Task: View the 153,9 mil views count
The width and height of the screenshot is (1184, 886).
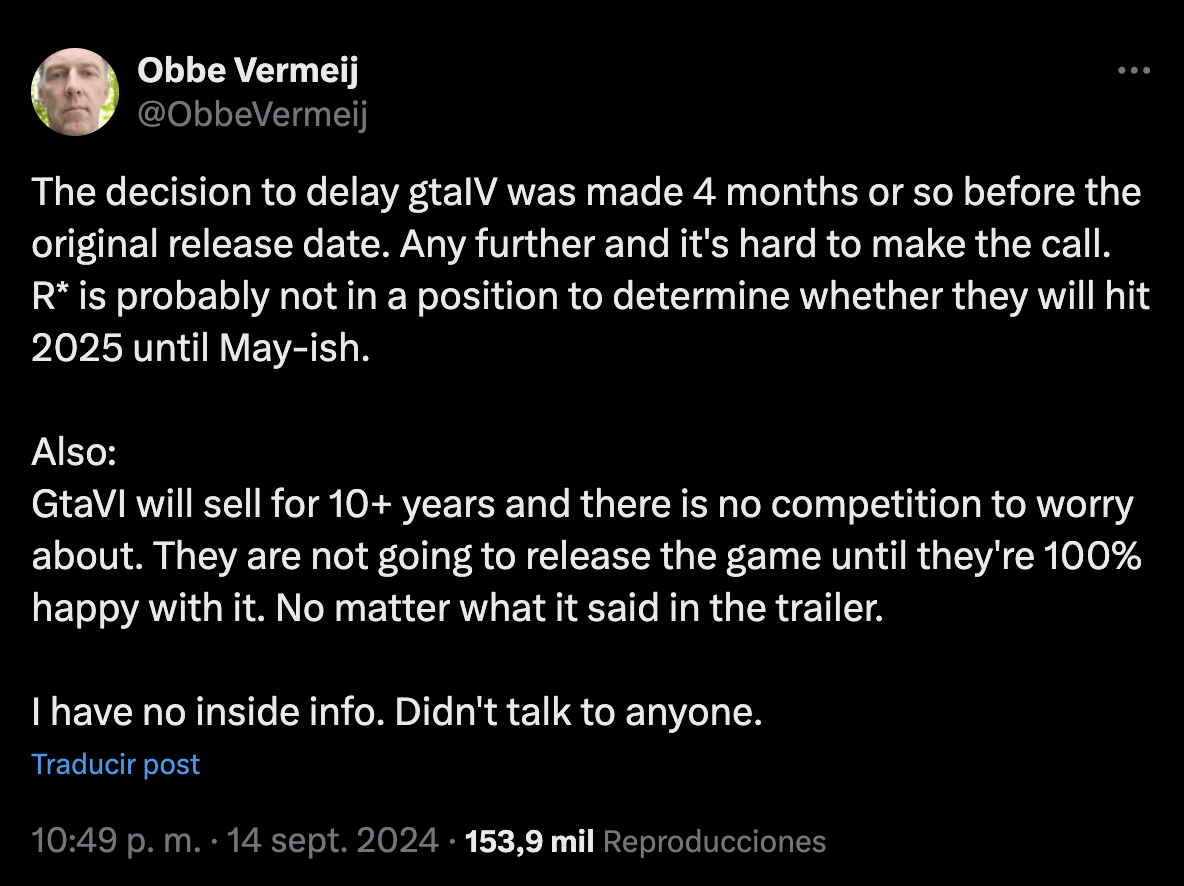Action: (x=529, y=841)
